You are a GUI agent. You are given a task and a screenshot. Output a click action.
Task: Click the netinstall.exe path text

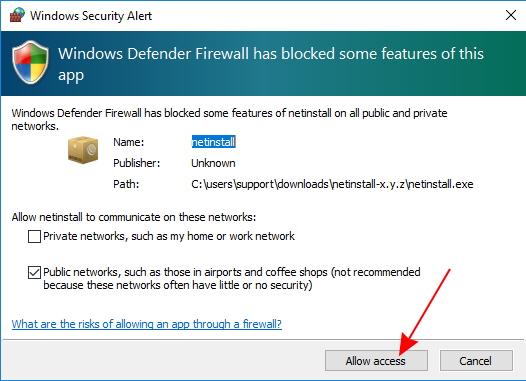[x=332, y=184]
